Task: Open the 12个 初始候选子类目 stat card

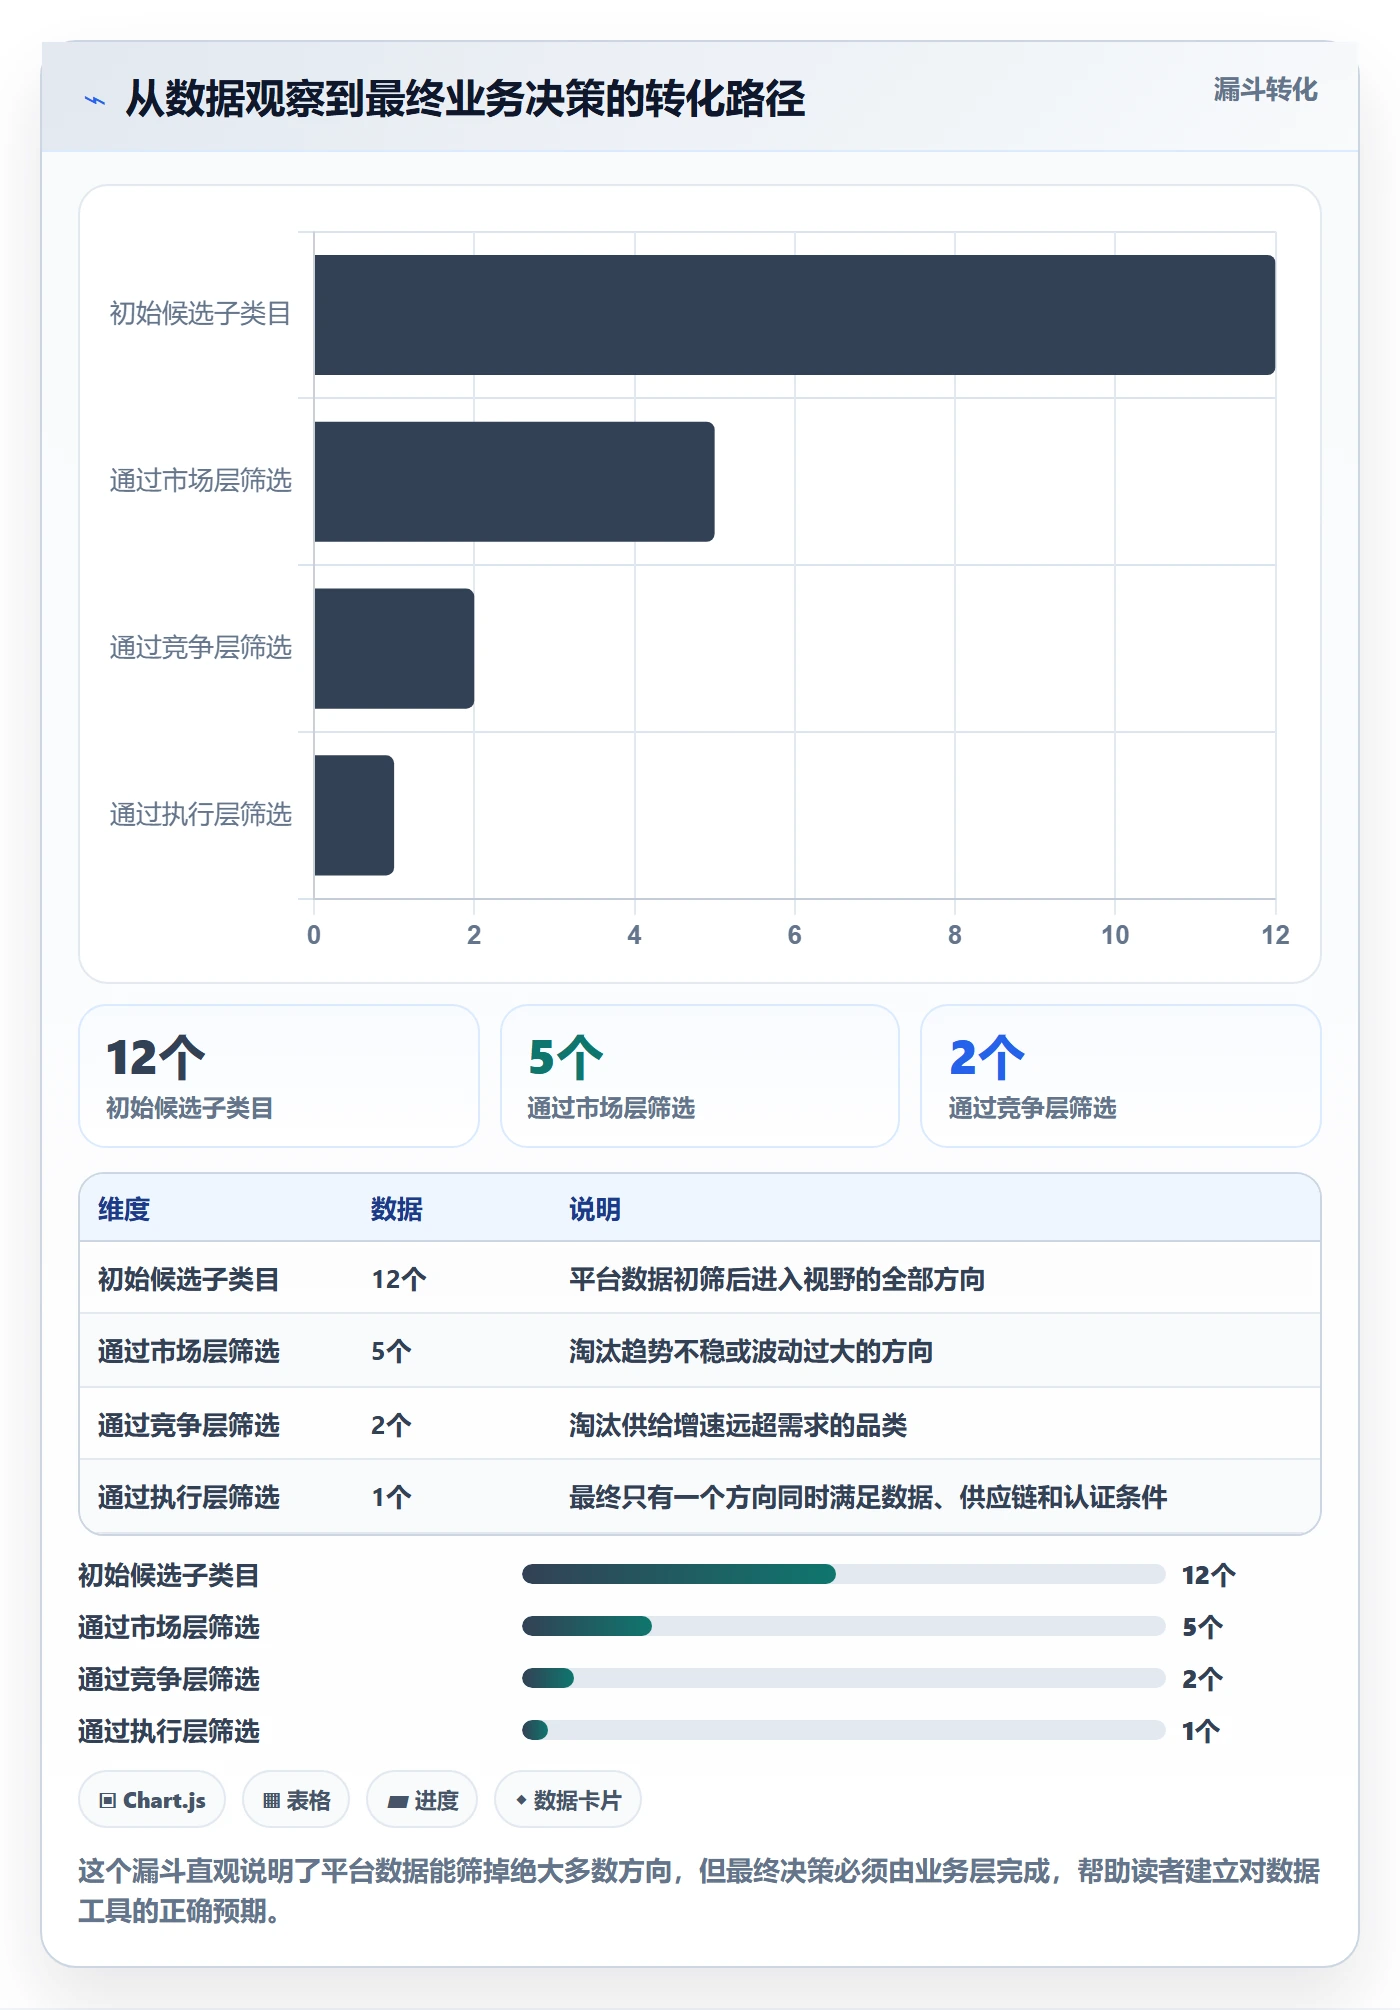Action: tap(279, 1076)
